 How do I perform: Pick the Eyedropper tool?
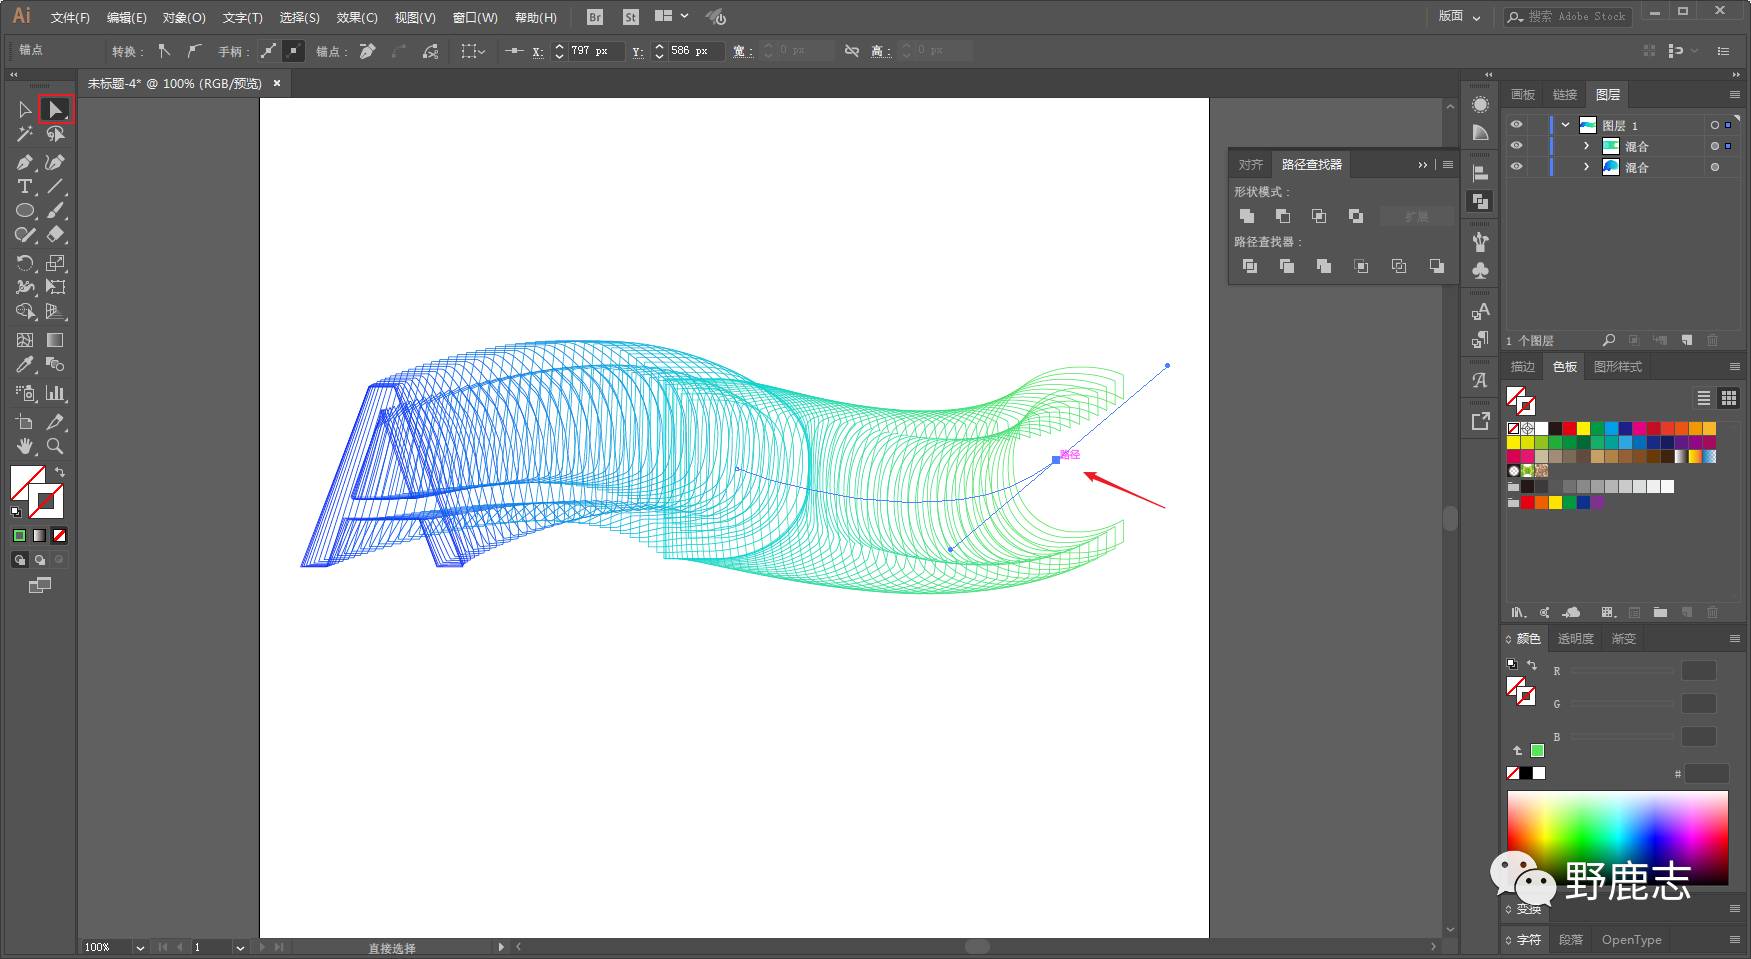(25, 365)
